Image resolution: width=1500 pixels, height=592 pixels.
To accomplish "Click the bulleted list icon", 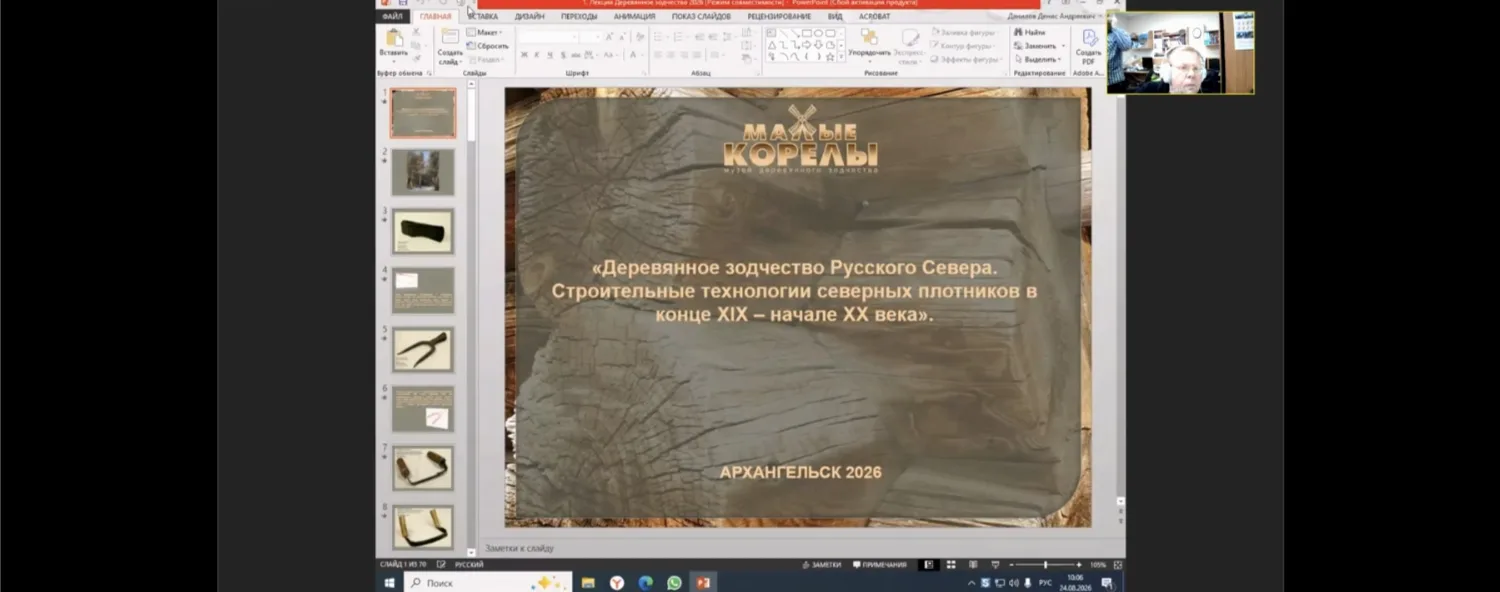I will tap(658, 36).
